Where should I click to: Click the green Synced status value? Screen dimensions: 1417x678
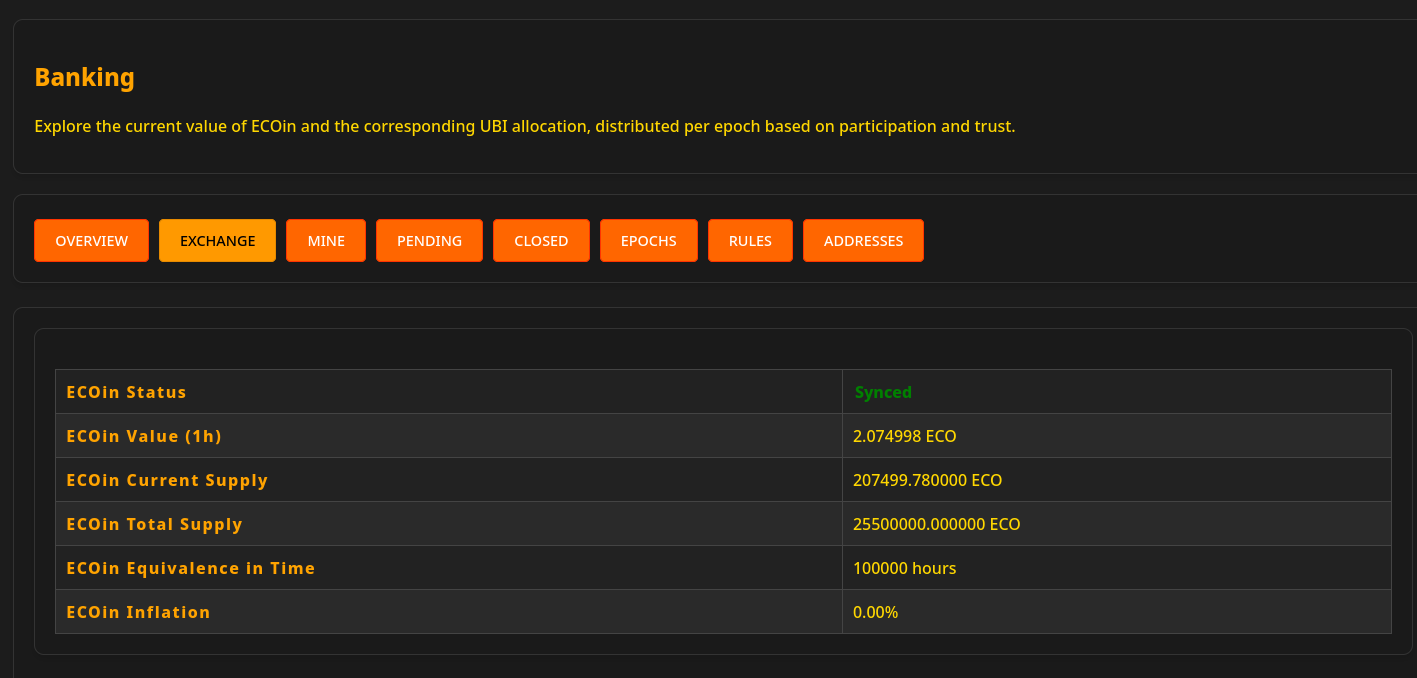[883, 392]
